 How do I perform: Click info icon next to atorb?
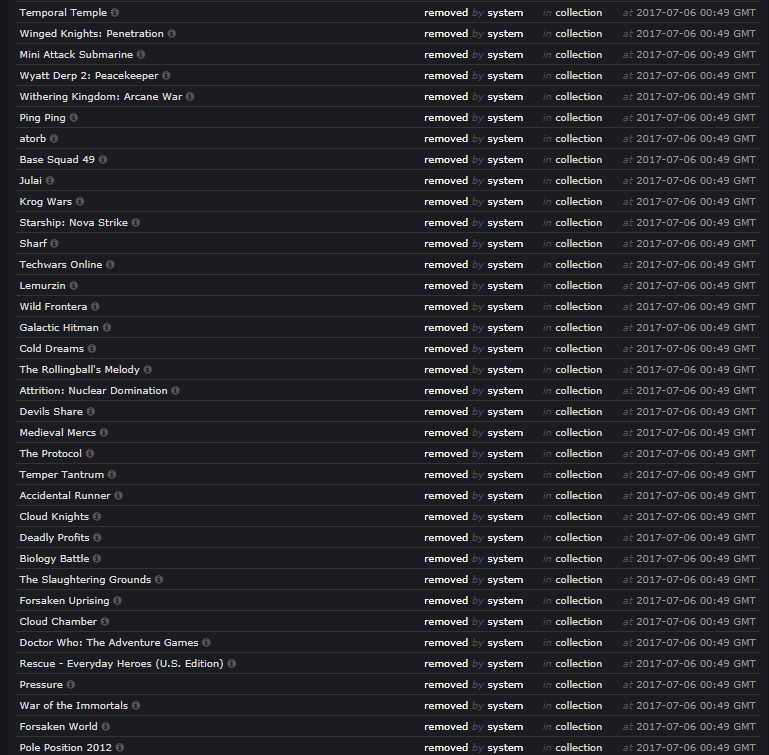pyautogui.click(x=54, y=139)
